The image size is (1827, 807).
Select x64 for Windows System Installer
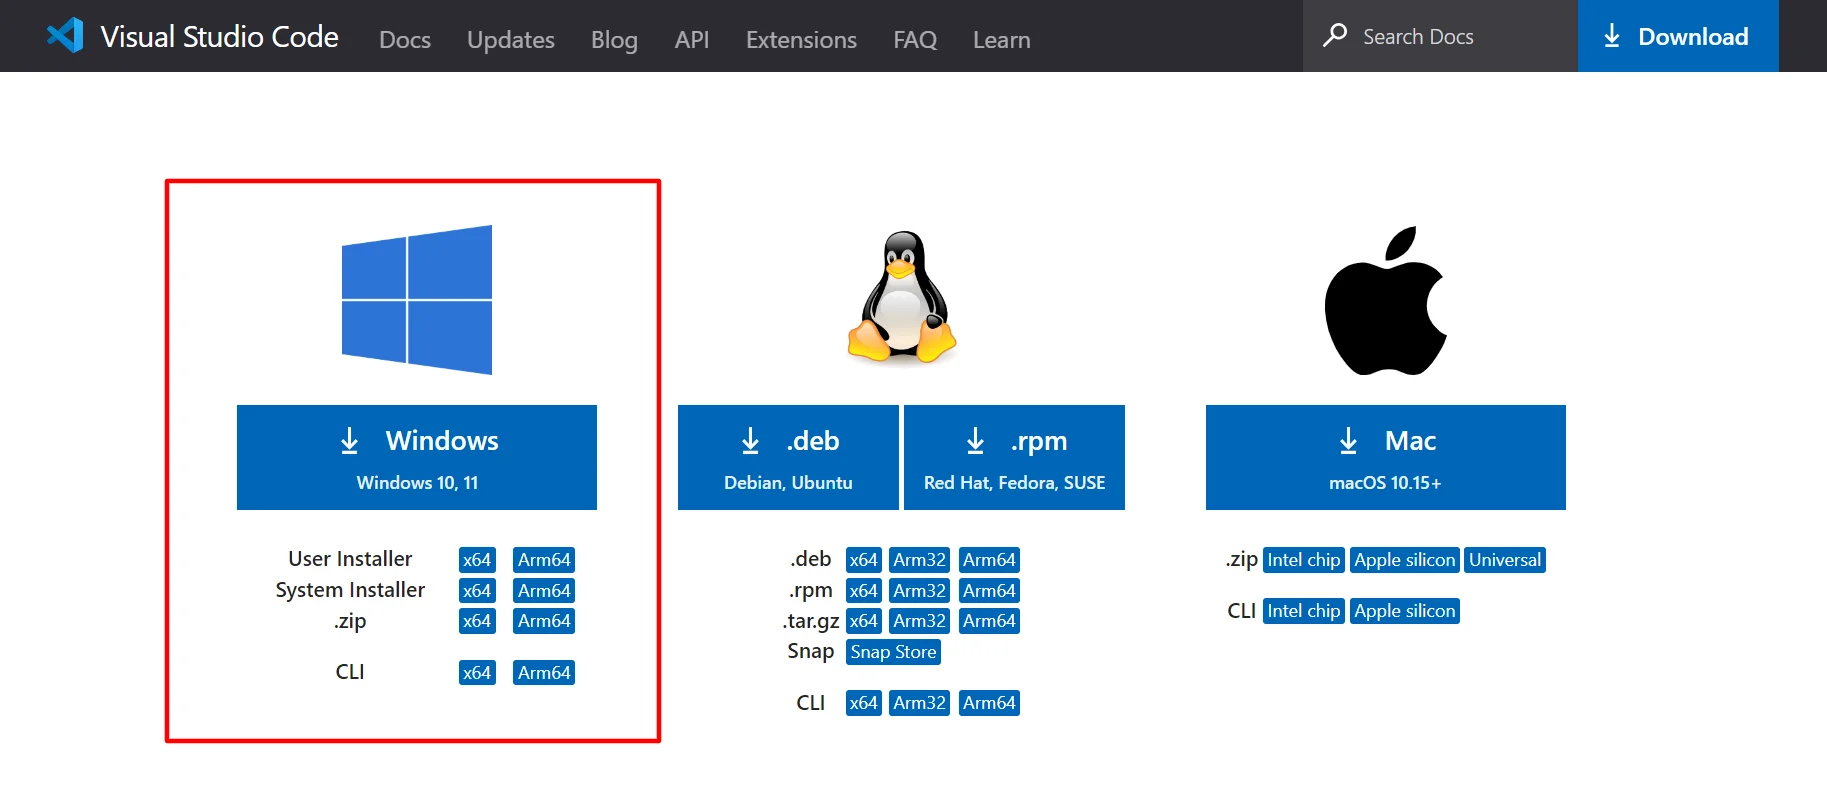[477, 591]
